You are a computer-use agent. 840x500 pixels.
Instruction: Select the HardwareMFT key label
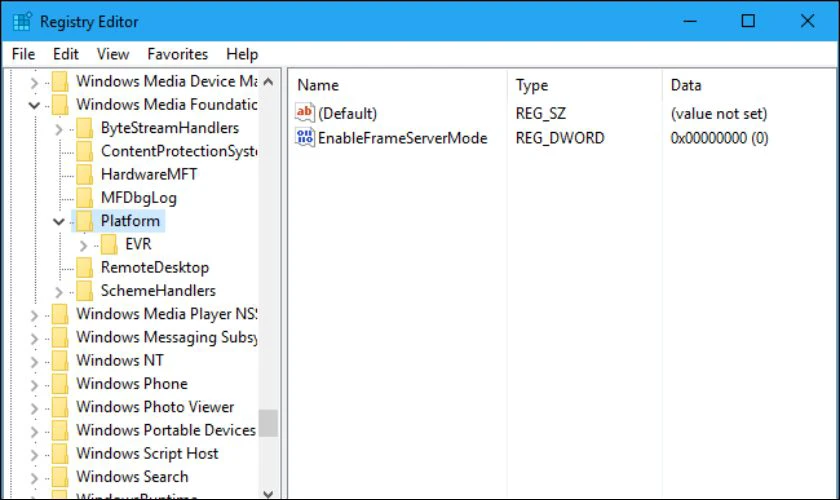[149, 174]
